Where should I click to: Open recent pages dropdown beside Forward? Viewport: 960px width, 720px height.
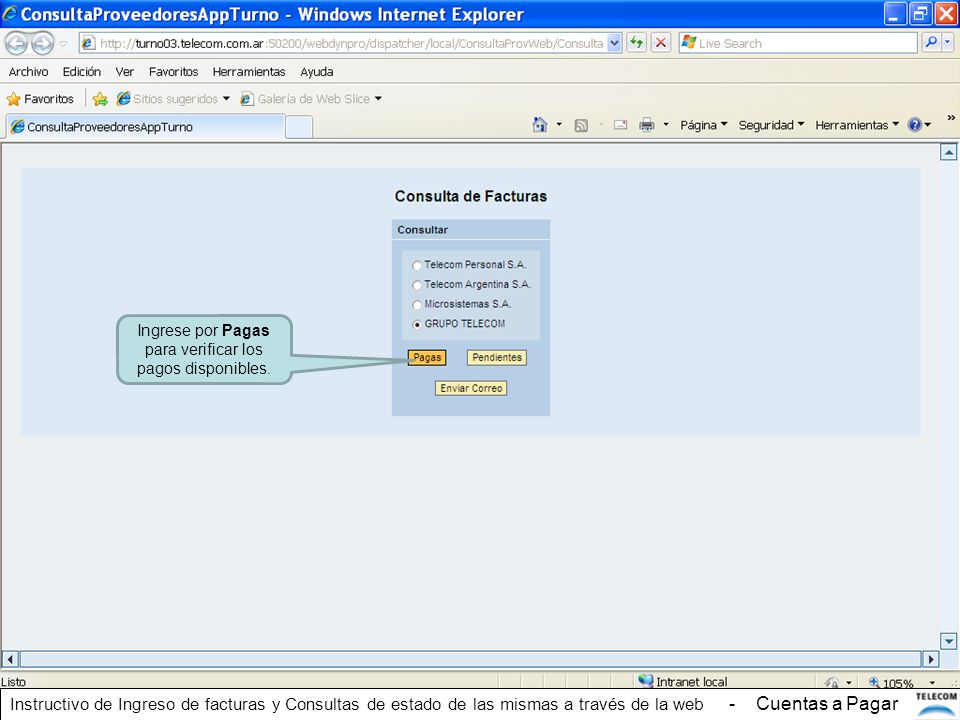point(63,44)
